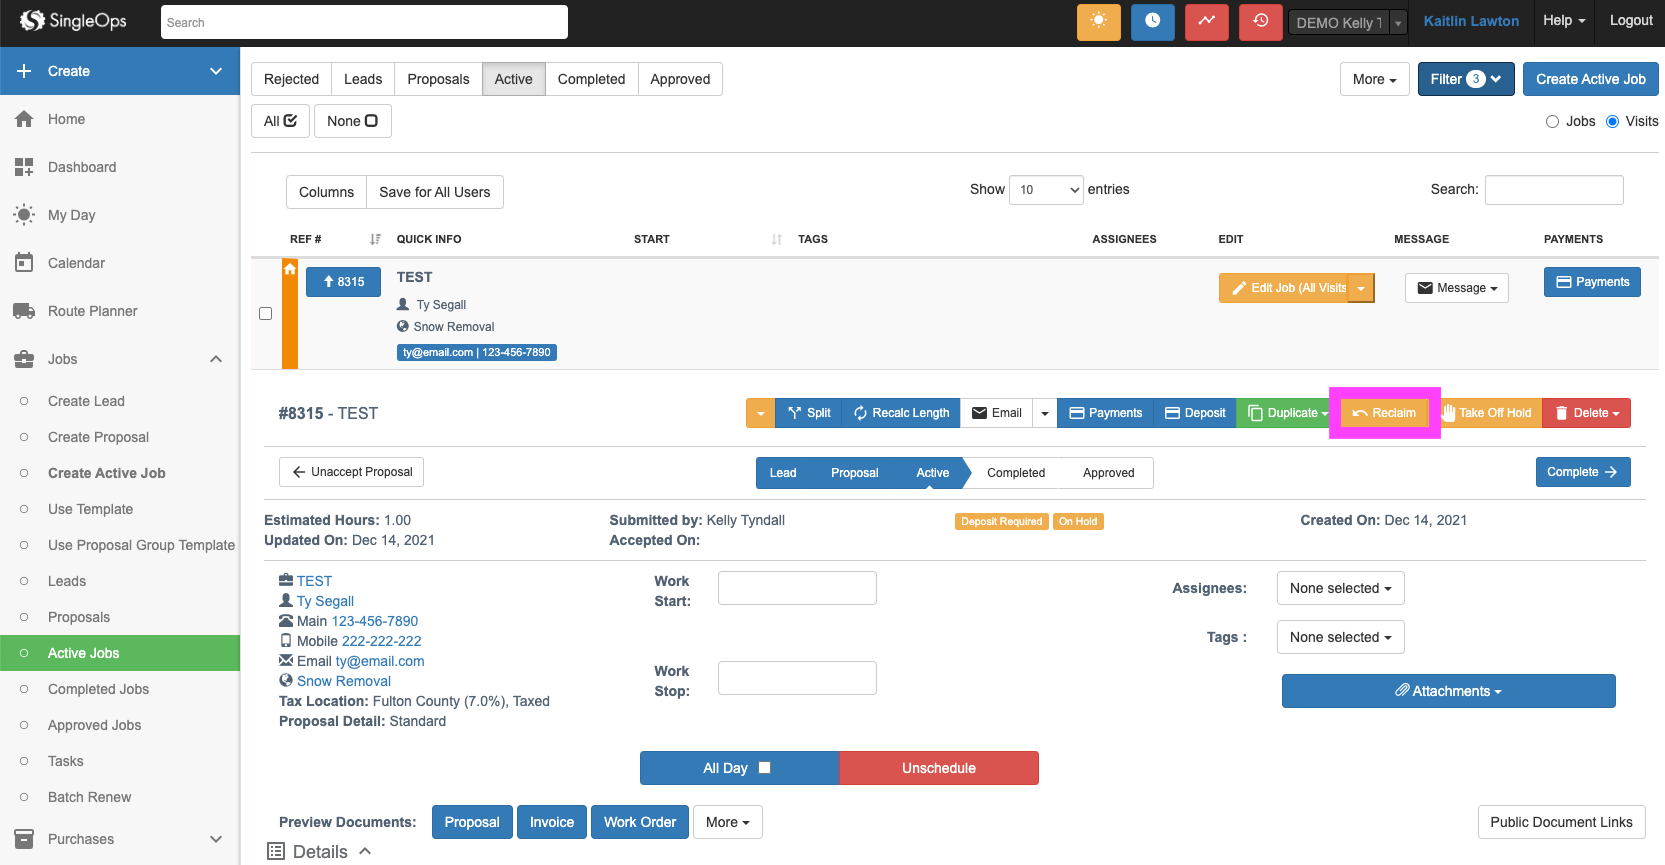Screen dimensions: 1665x865
Task: Expand the Assignees None selected dropdown
Action: click(x=1340, y=588)
